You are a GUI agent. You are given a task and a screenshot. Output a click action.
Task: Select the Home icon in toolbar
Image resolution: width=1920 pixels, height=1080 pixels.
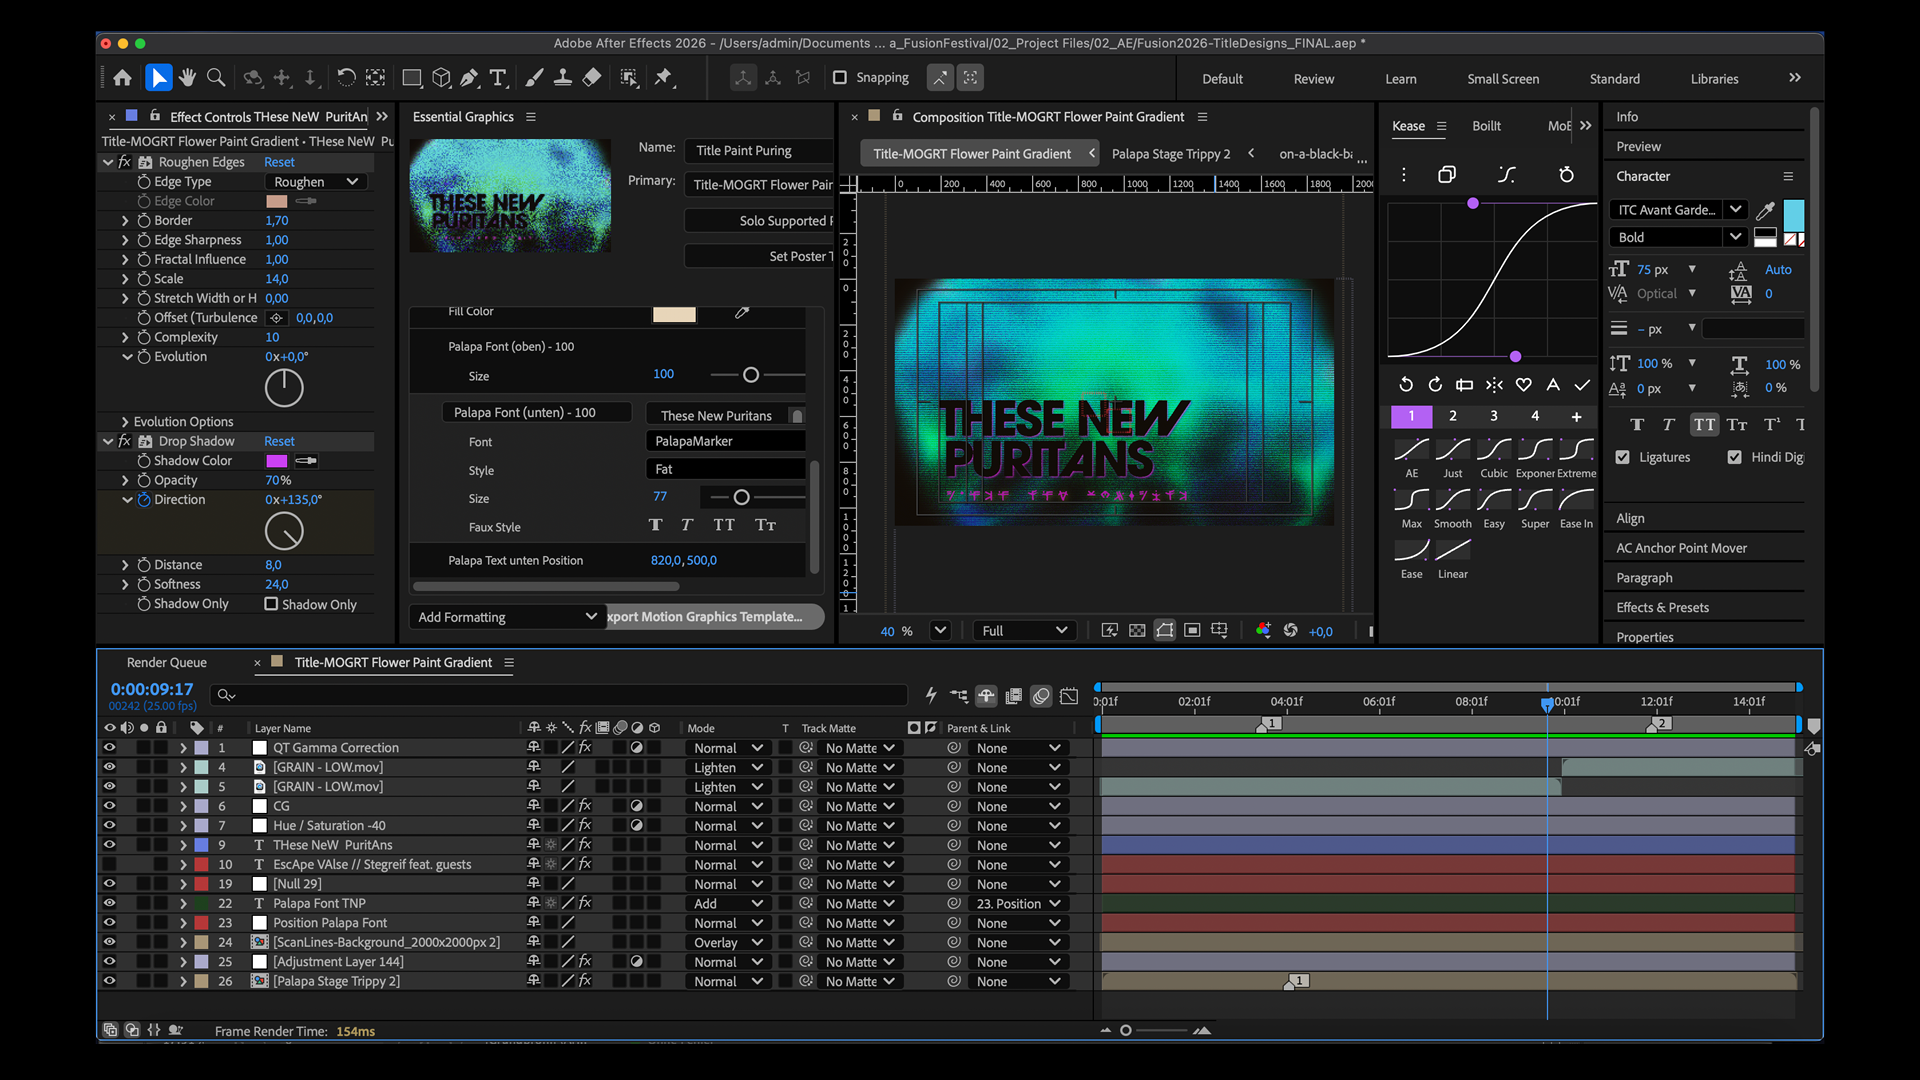tap(123, 78)
